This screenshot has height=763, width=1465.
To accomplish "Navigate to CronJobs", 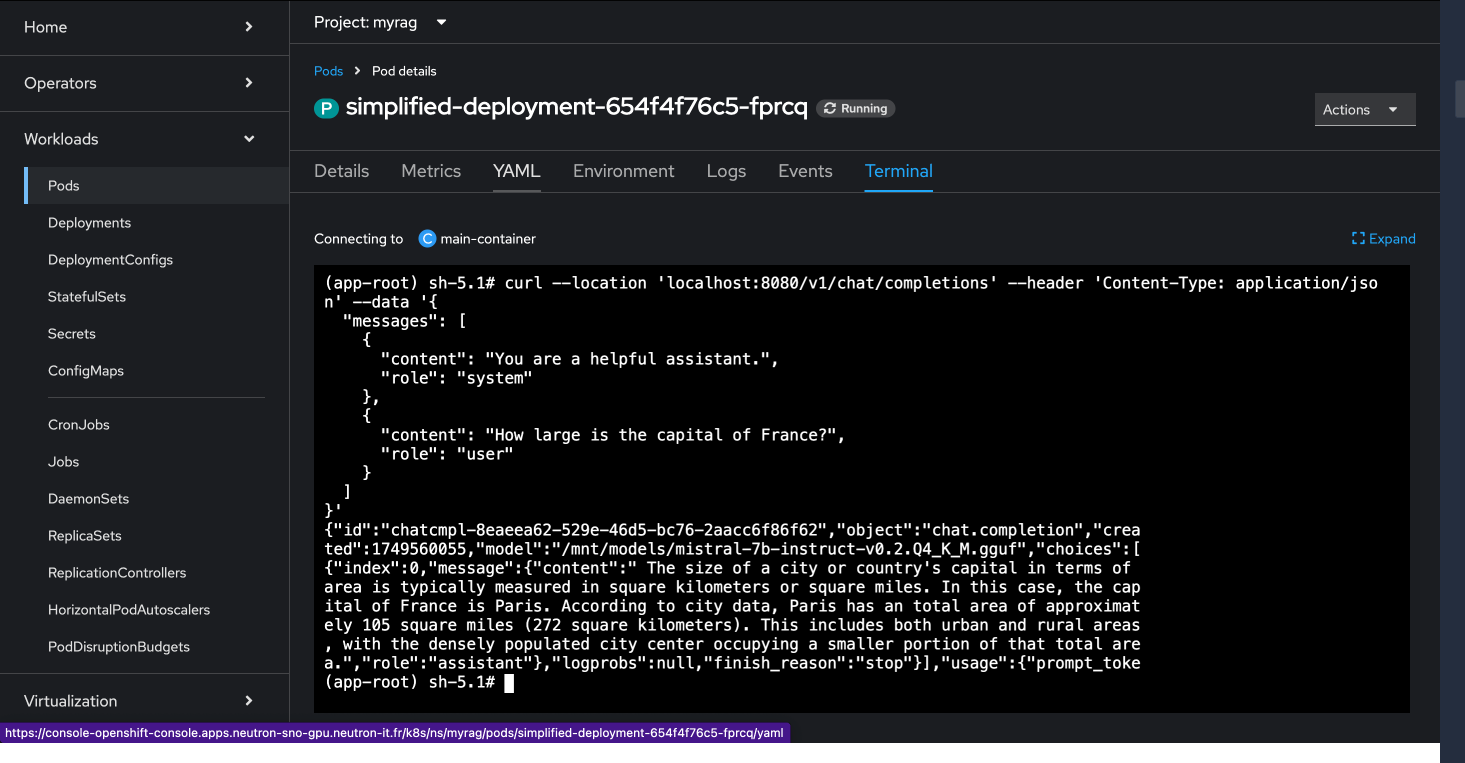I will 157,425.
